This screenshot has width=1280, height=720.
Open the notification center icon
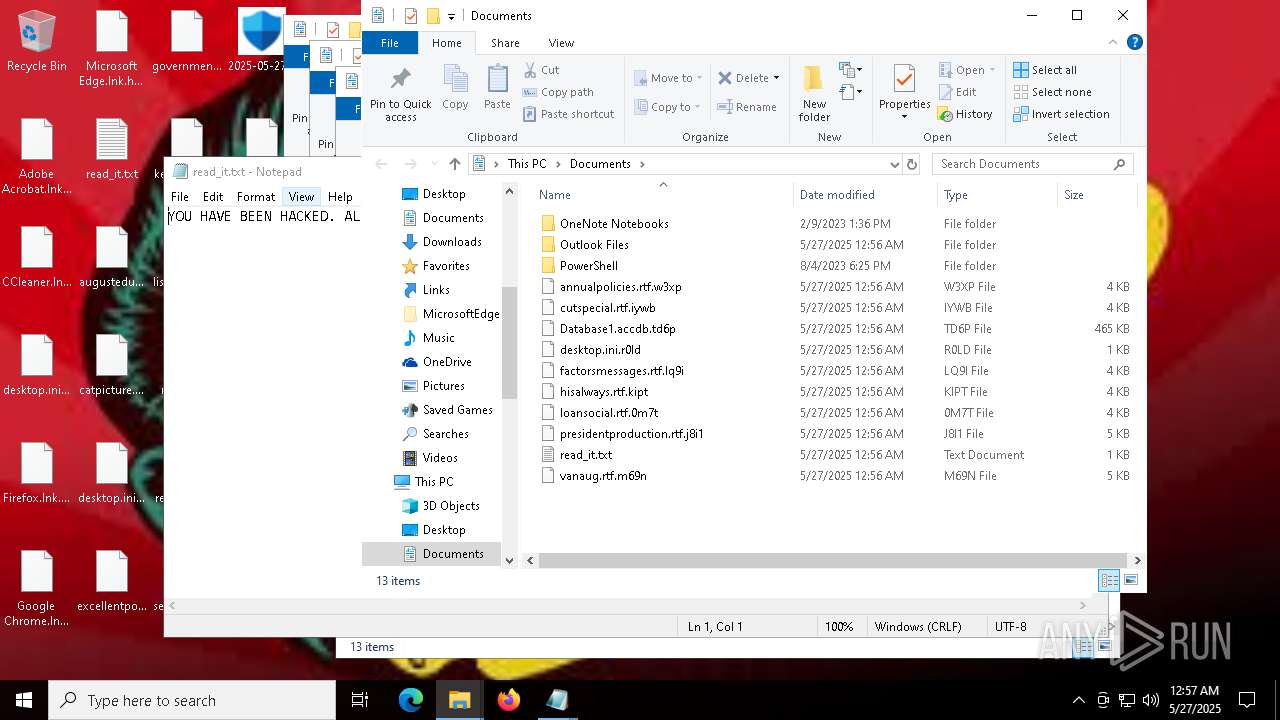[x=1247, y=700]
